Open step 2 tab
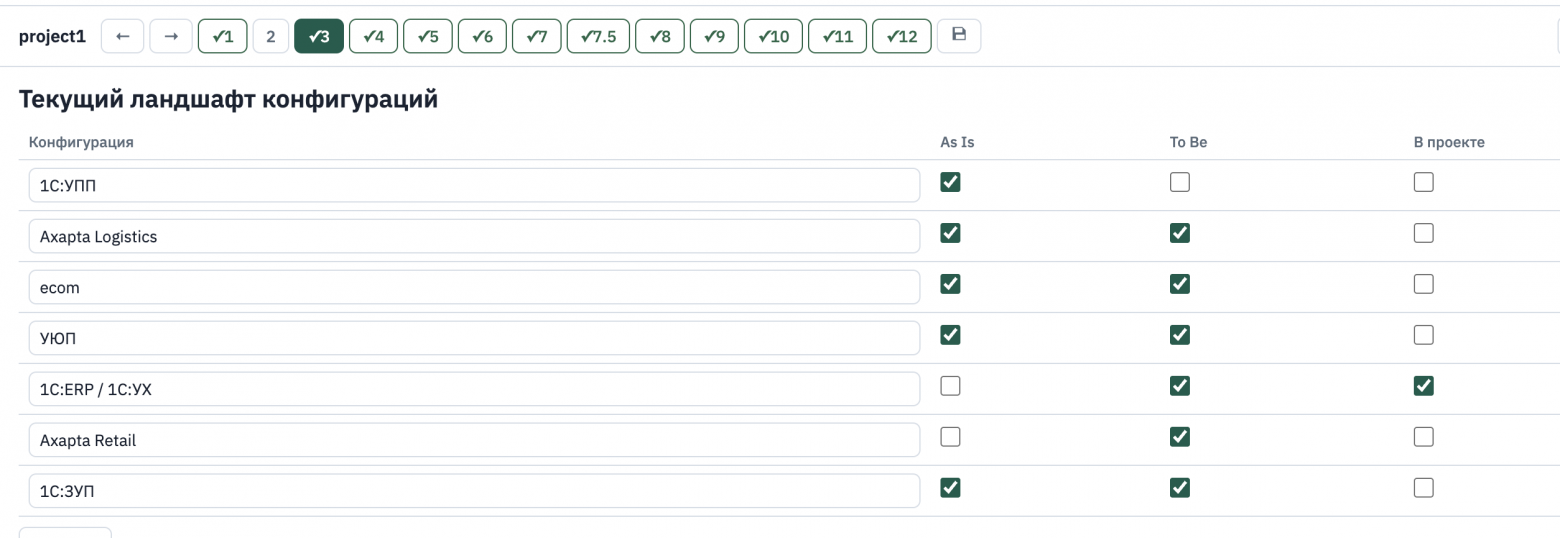Screen dimensions: 1560x538 click(x=270, y=36)
